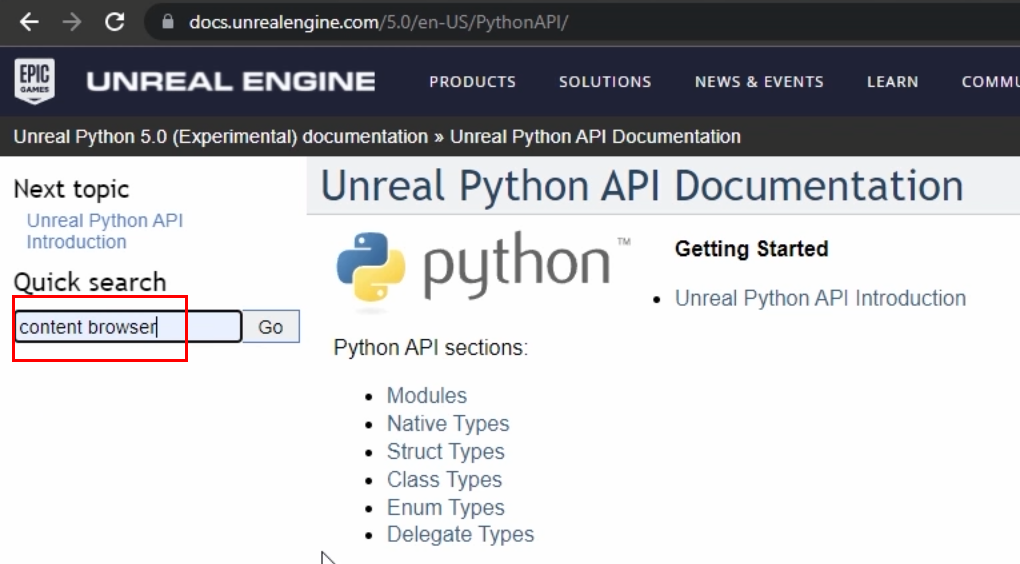Click the Quick search heading
Screen dimensions: 1020x564
[90, 282]
